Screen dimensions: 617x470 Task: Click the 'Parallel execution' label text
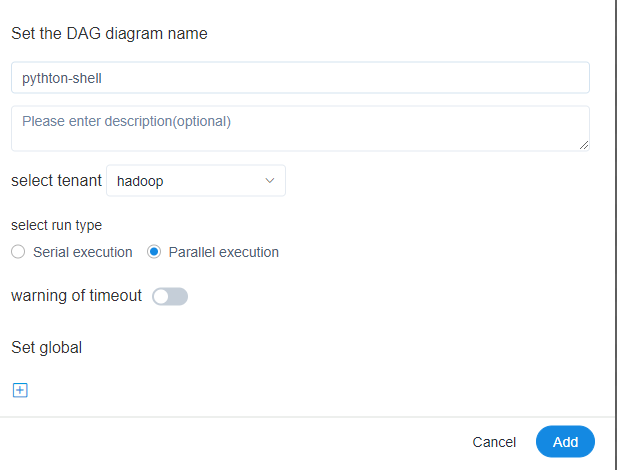click(x=224, y=252)
